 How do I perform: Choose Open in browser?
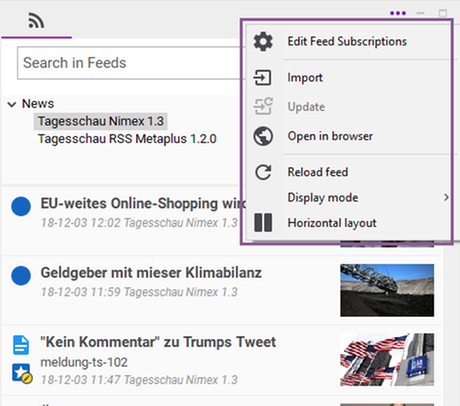(330, 136)
